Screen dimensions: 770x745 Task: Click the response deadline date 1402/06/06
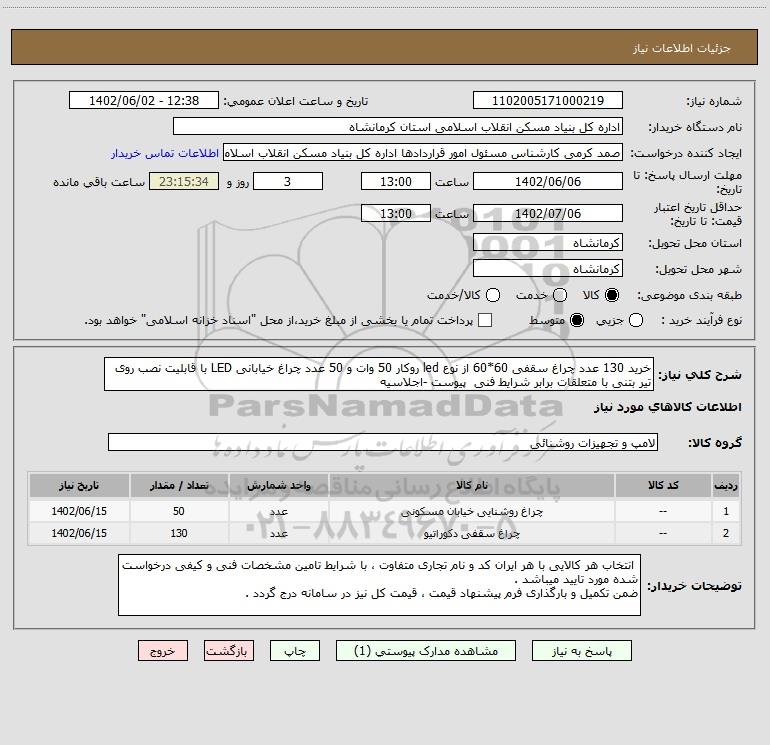click(548, 181)
